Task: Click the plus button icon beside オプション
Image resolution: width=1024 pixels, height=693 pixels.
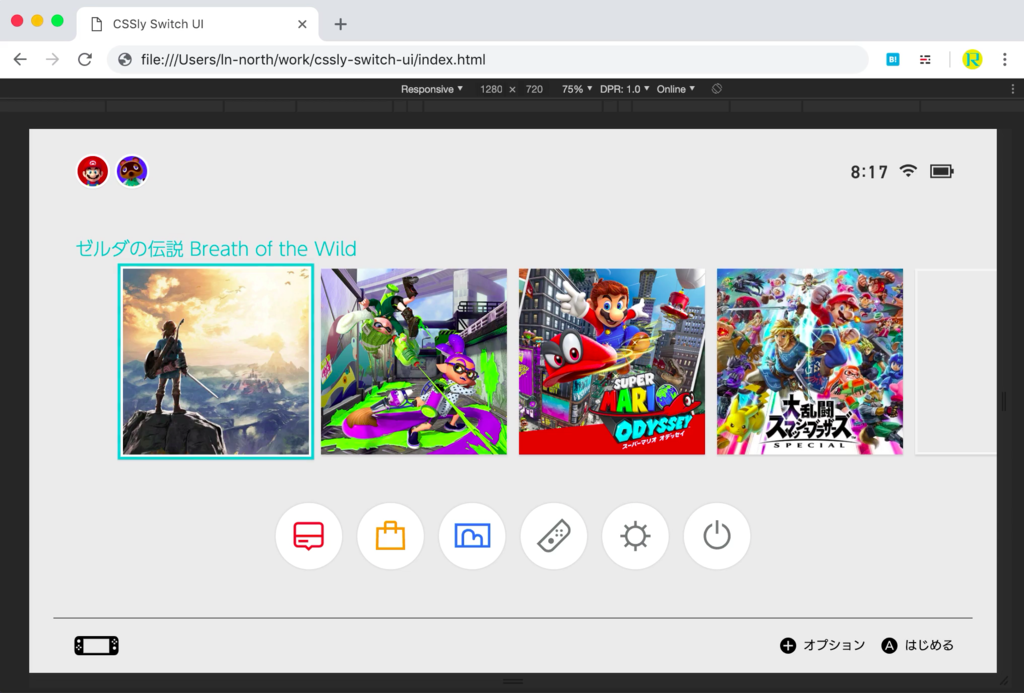Action: point(788,645)
